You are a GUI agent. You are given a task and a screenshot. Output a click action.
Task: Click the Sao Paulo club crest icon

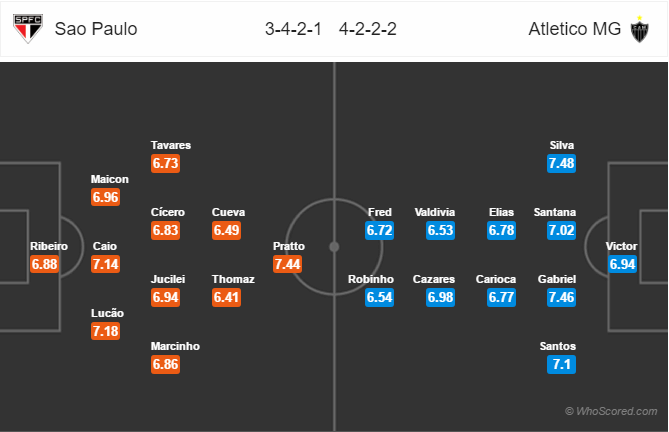click(28, 29)
